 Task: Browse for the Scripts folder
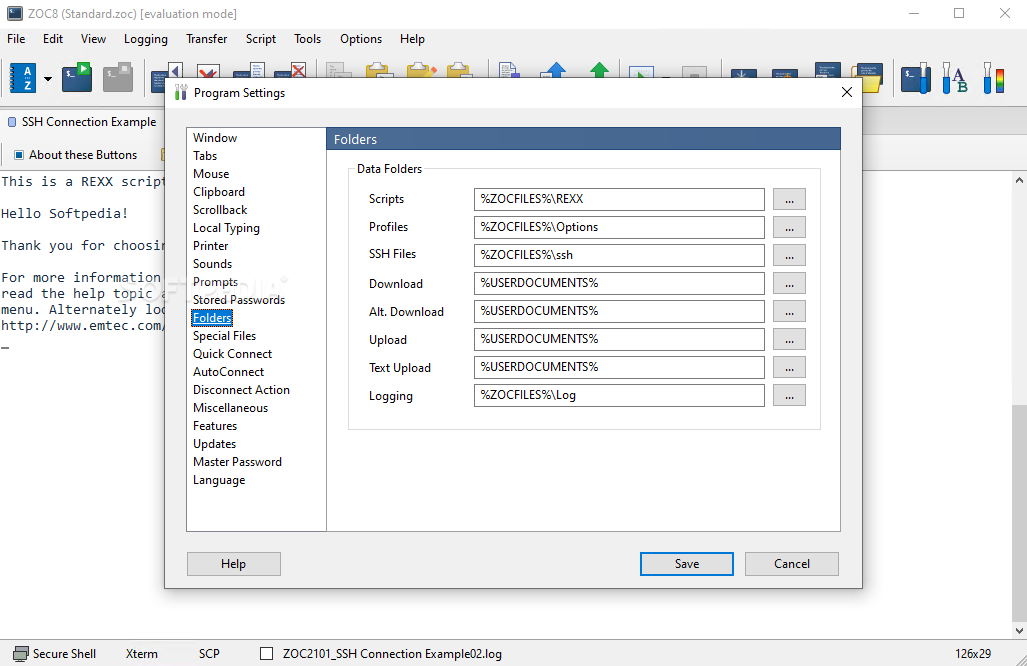point(789,199)
